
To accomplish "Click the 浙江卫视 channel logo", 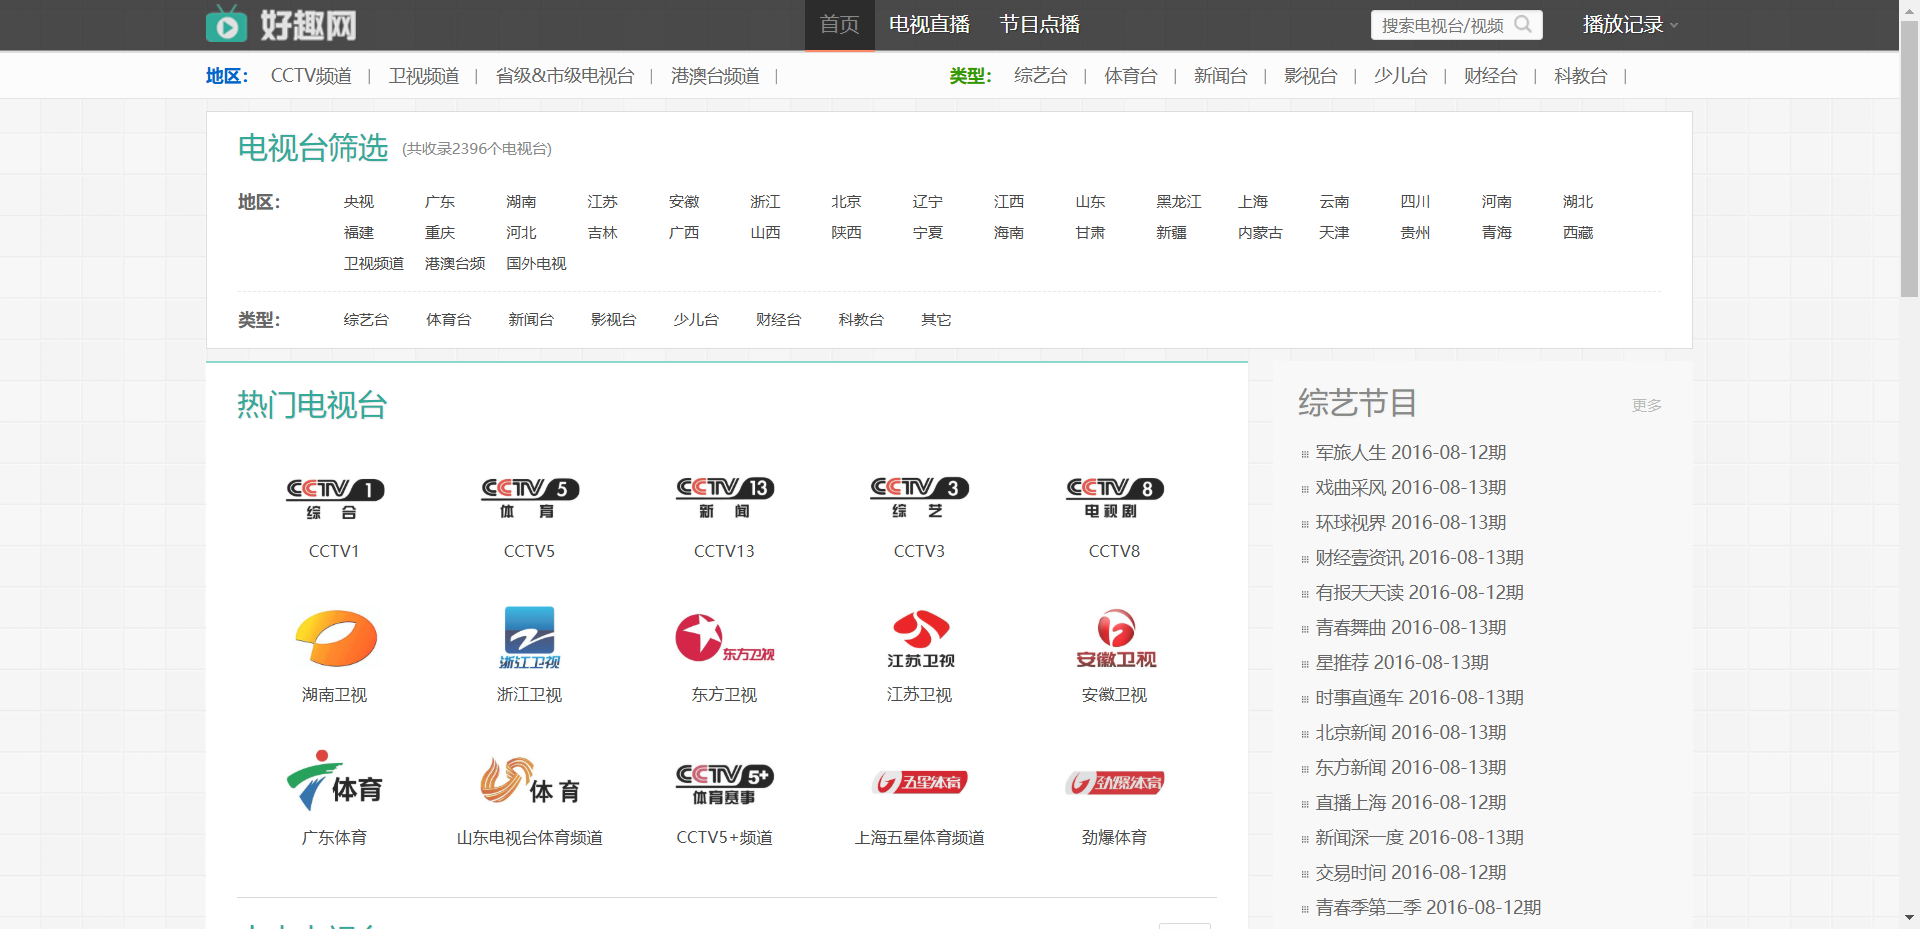I will (529, 638).
